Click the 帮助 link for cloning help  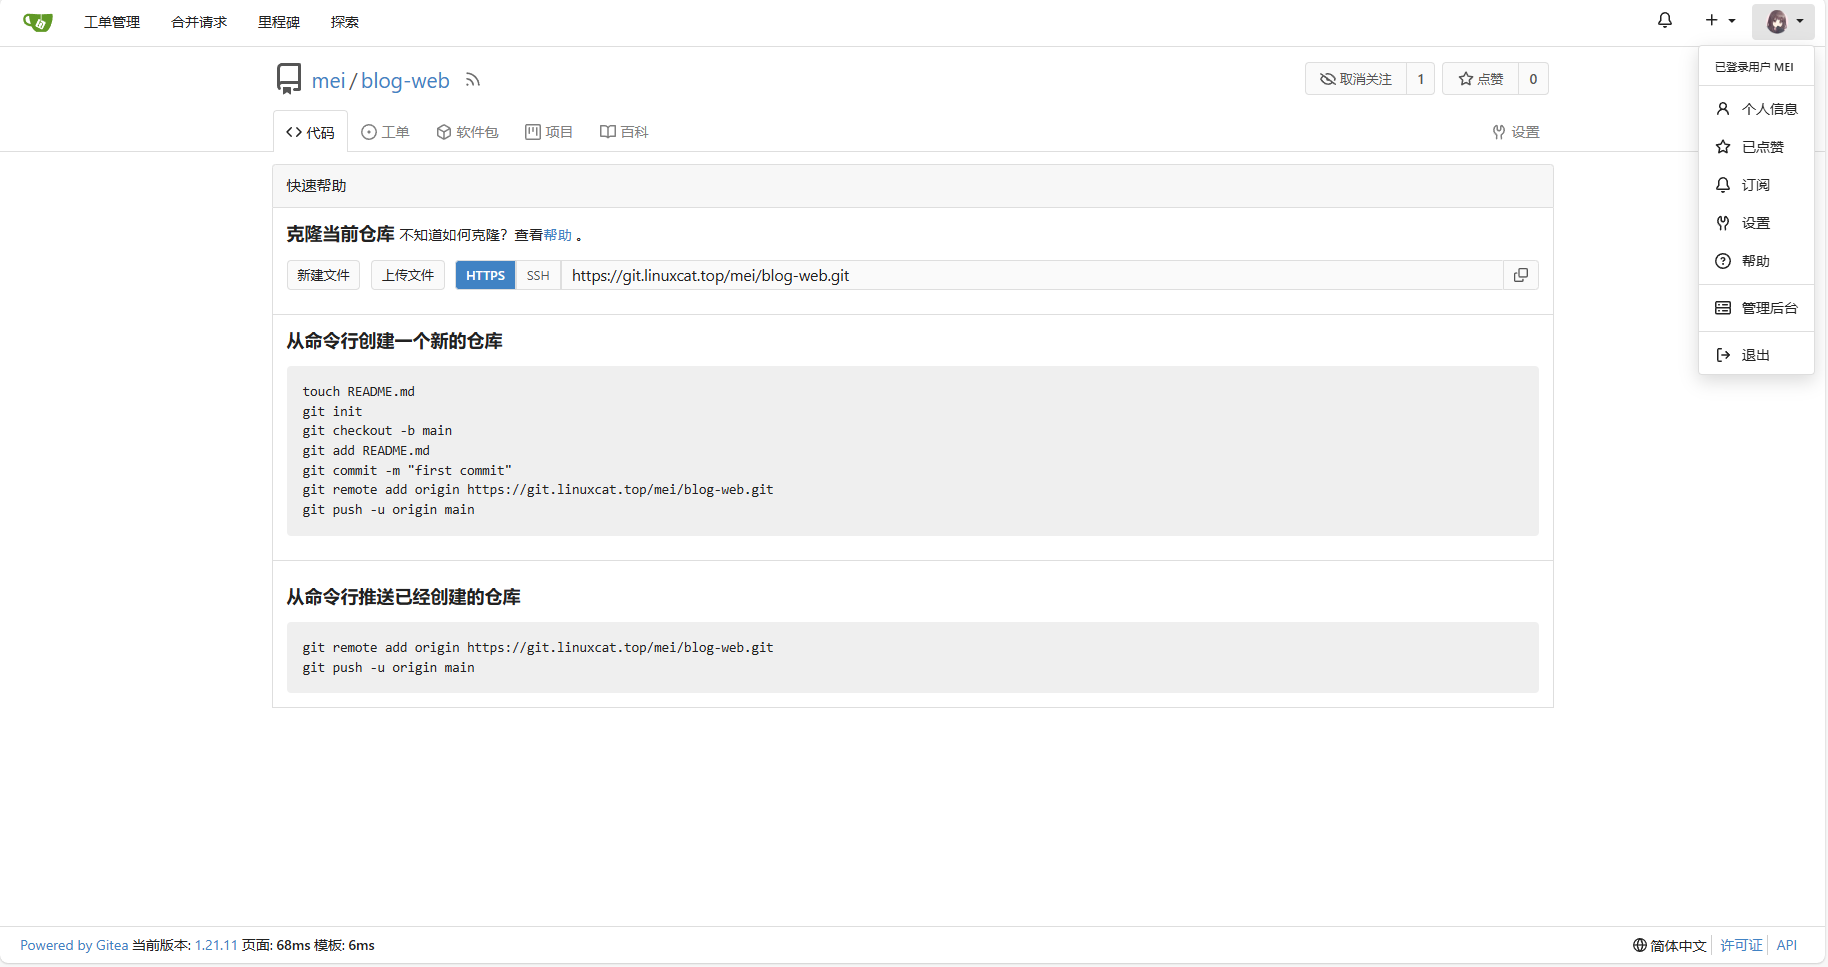pos(557,235)
